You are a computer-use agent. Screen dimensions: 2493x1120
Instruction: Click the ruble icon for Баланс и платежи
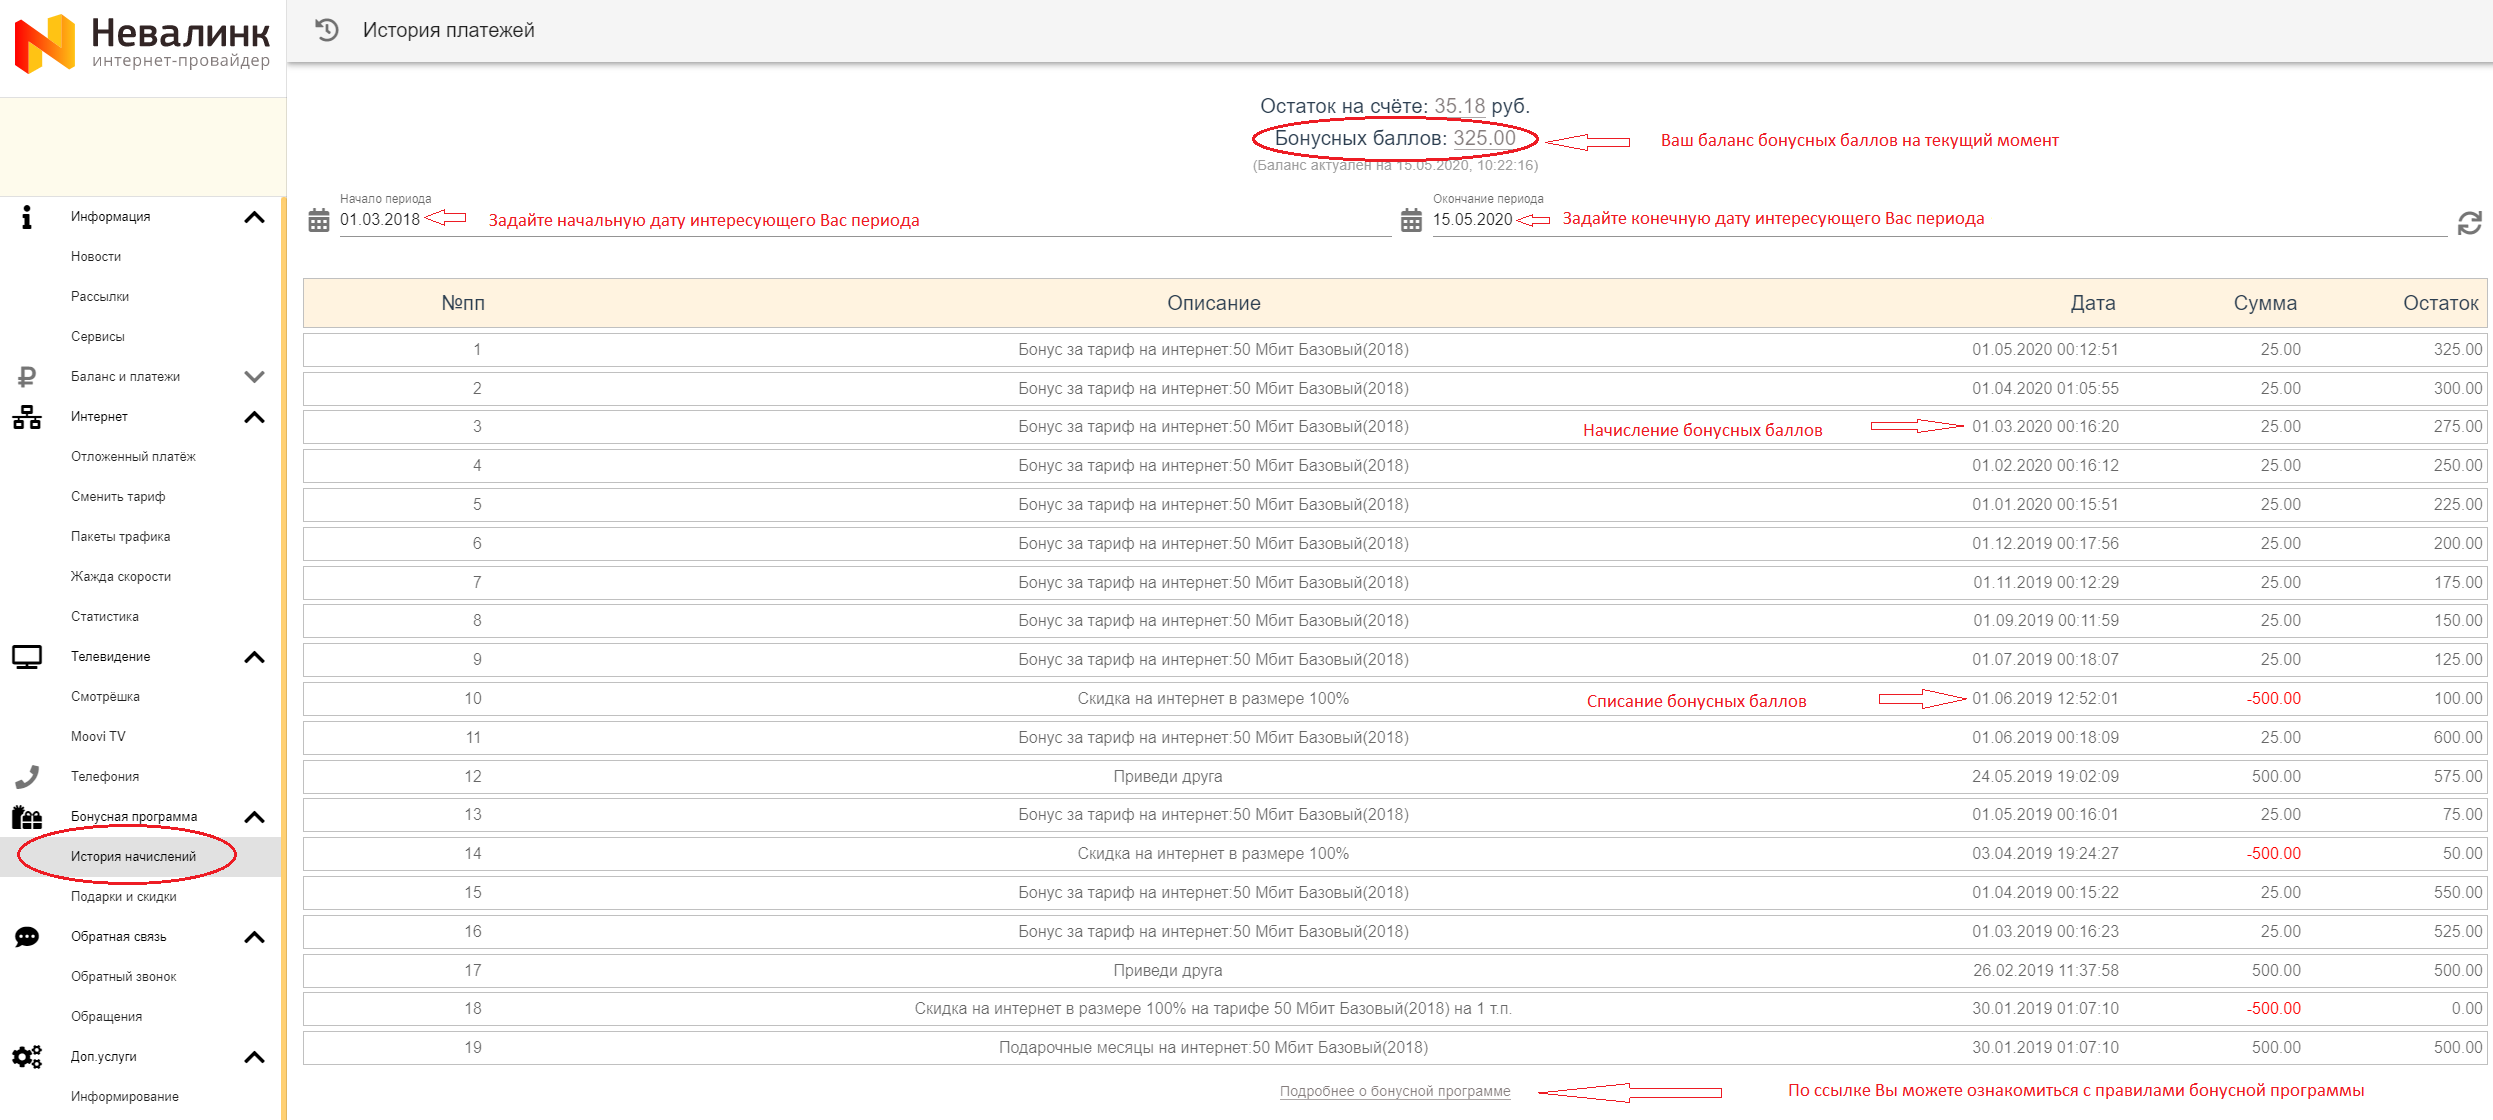pyautogui.click(x=27, y=377)
